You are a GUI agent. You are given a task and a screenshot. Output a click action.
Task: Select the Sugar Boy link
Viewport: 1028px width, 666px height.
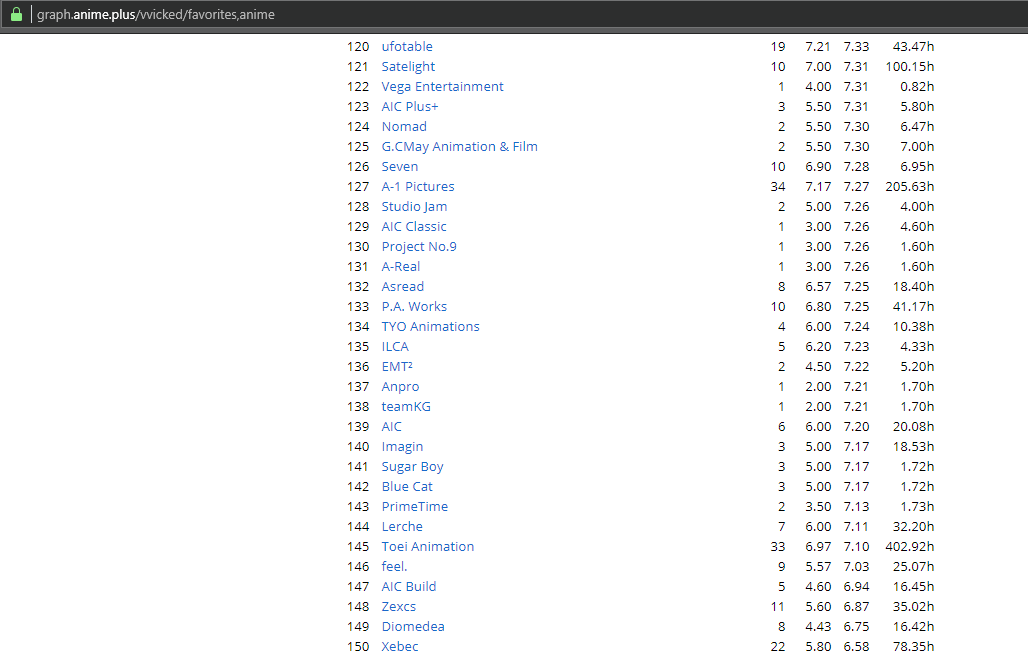pyautogui.click(x=412, y=467)
